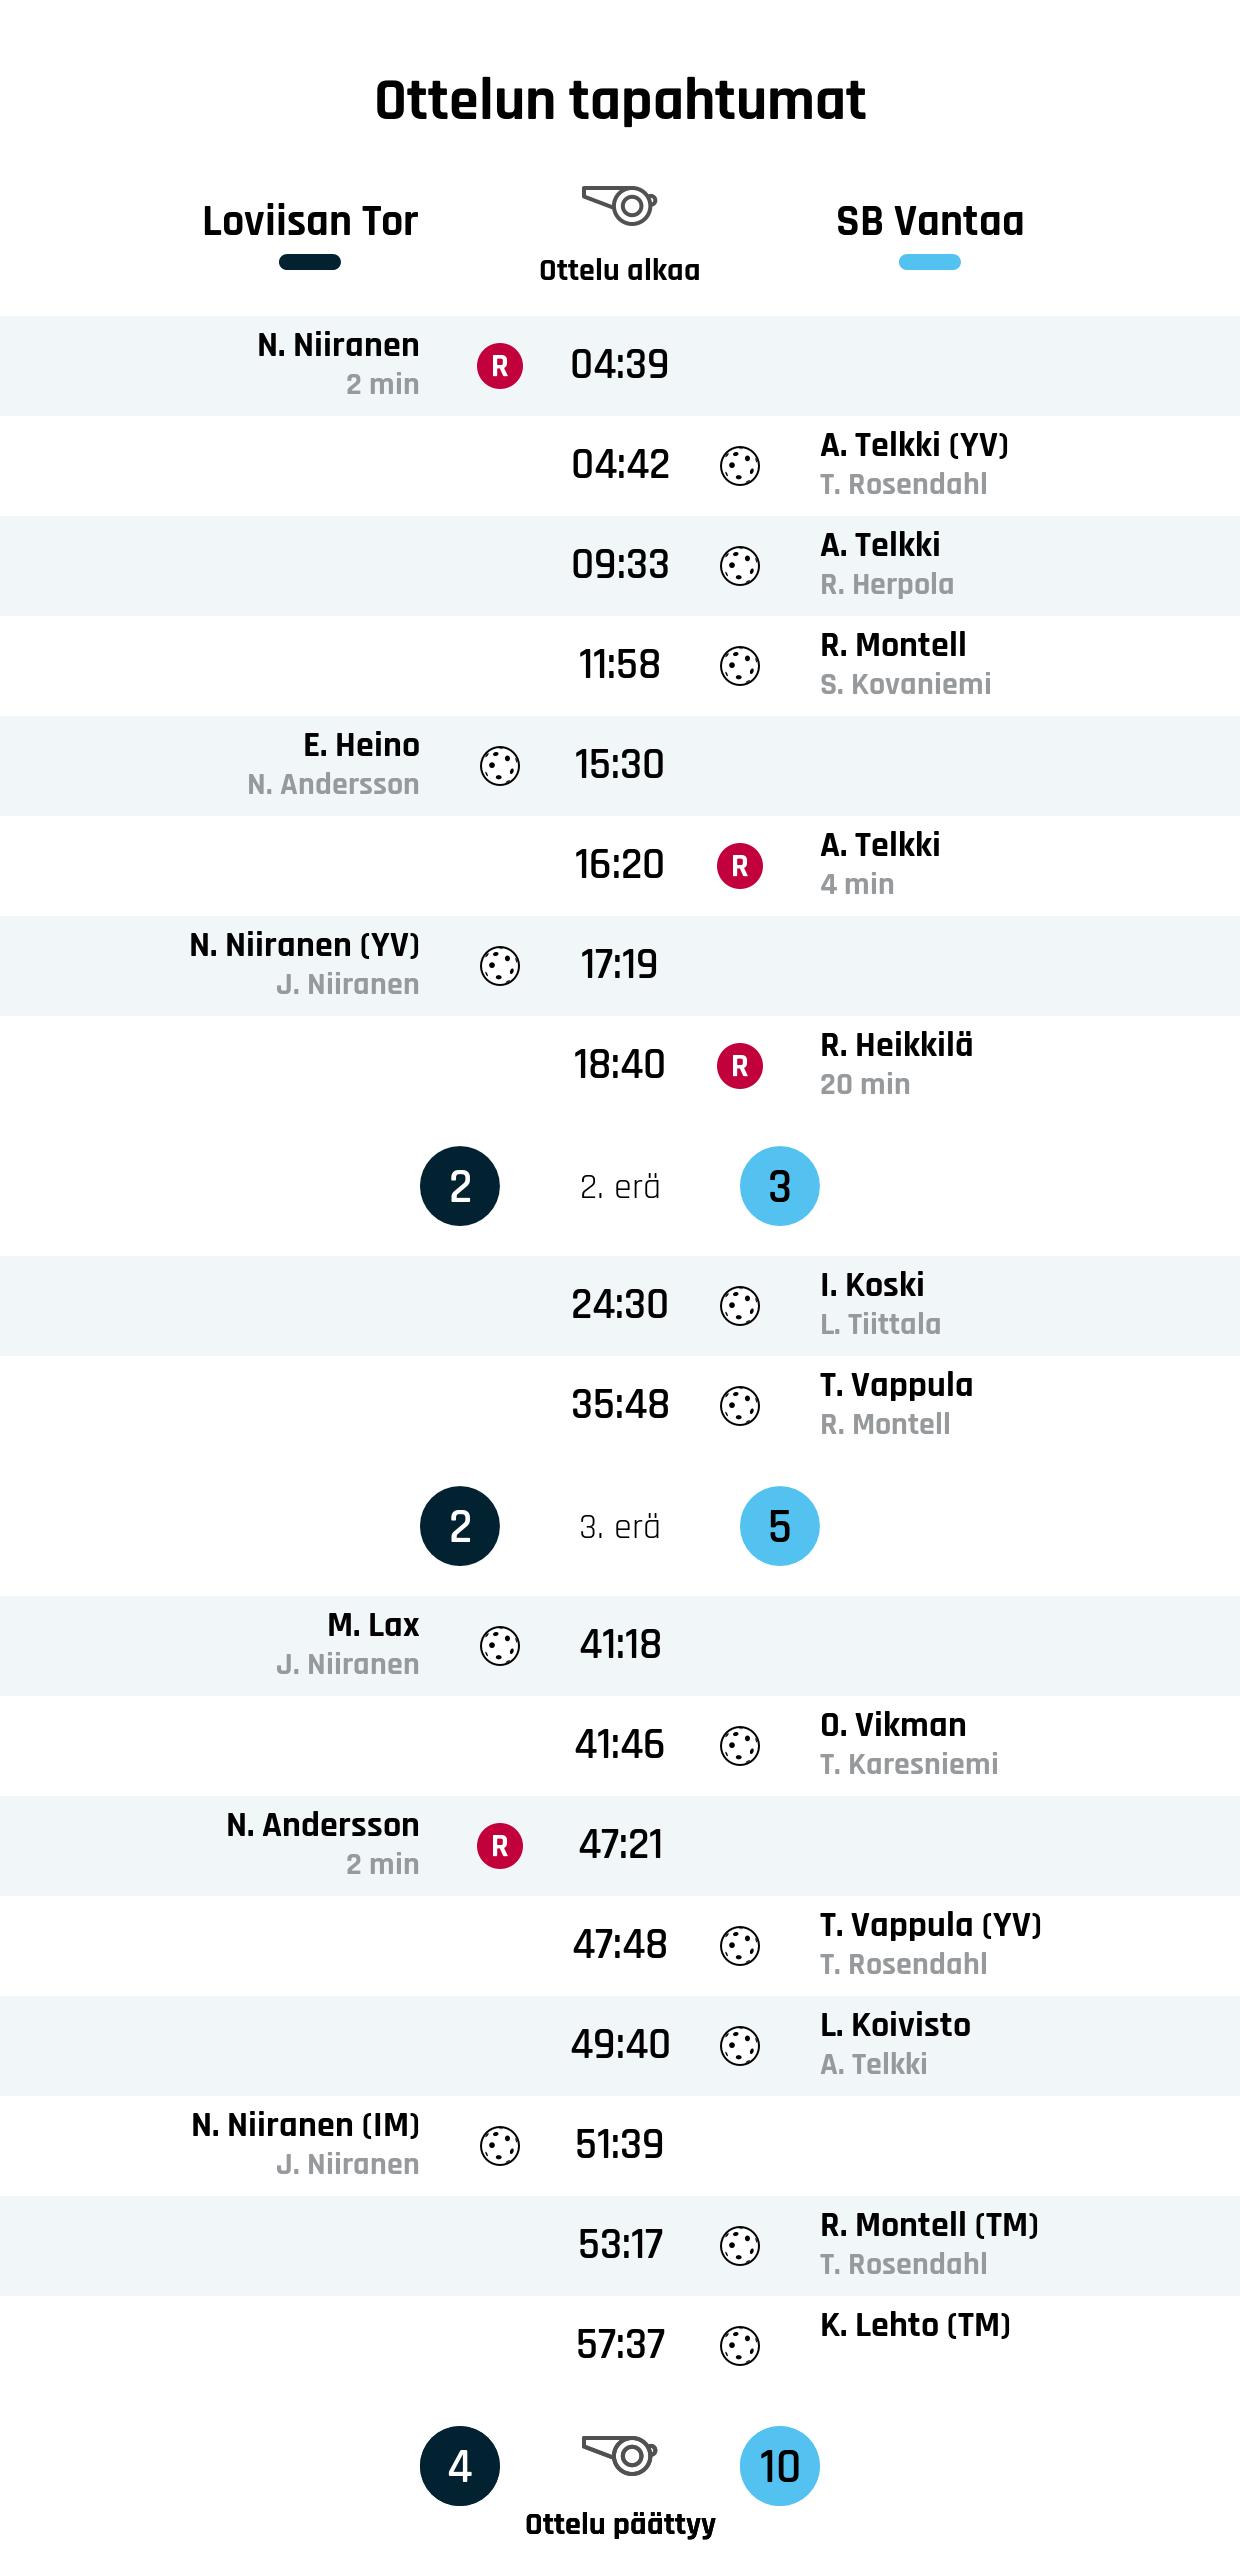Viewport: 1240px width, 2558px height.
Task: Open player E. Heino goal entry
Action: point(361,745)
